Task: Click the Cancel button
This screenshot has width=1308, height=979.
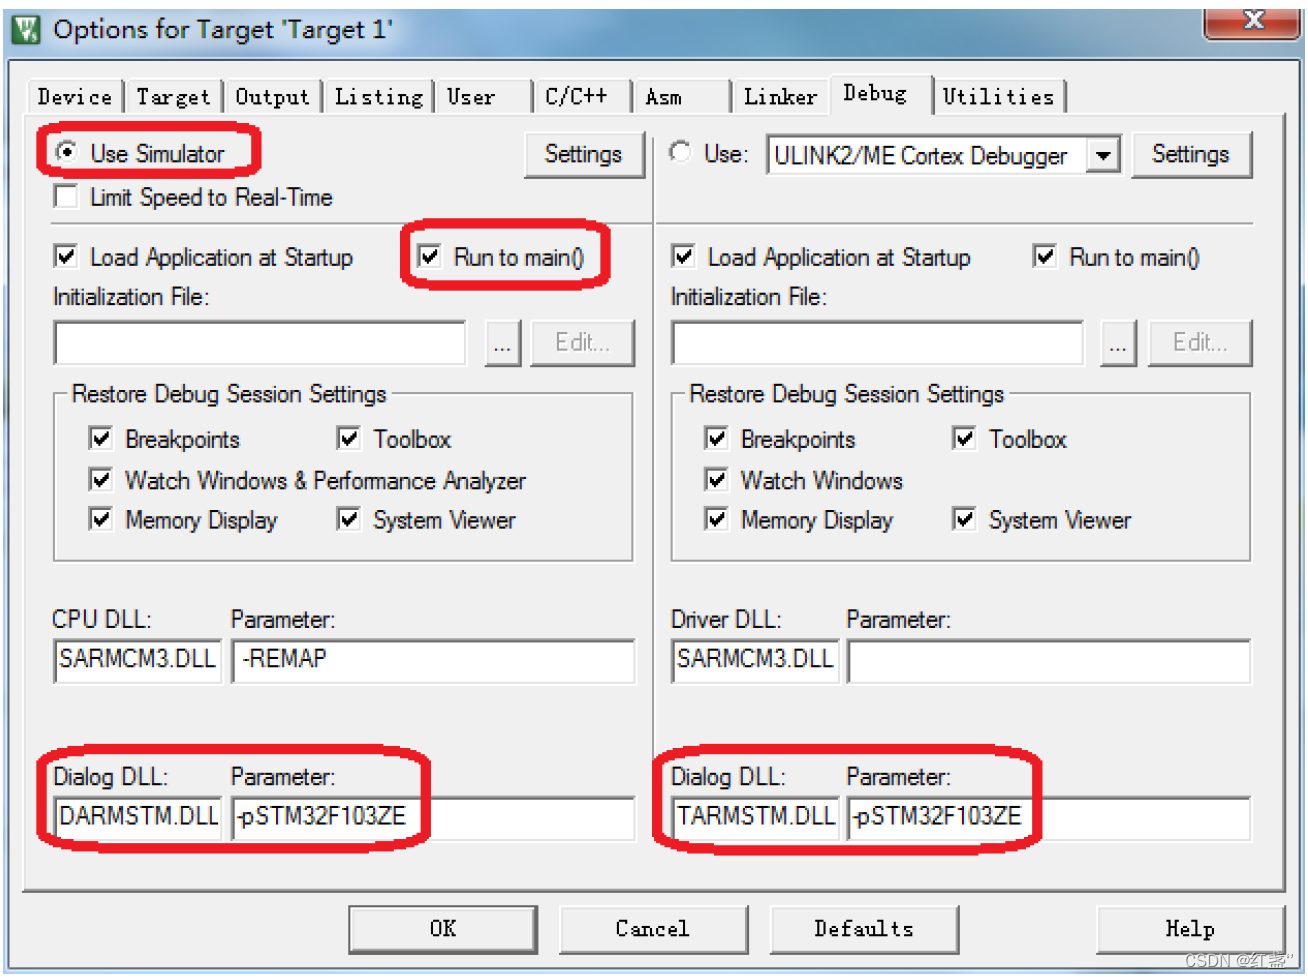Action: click(x=653, y=929)
